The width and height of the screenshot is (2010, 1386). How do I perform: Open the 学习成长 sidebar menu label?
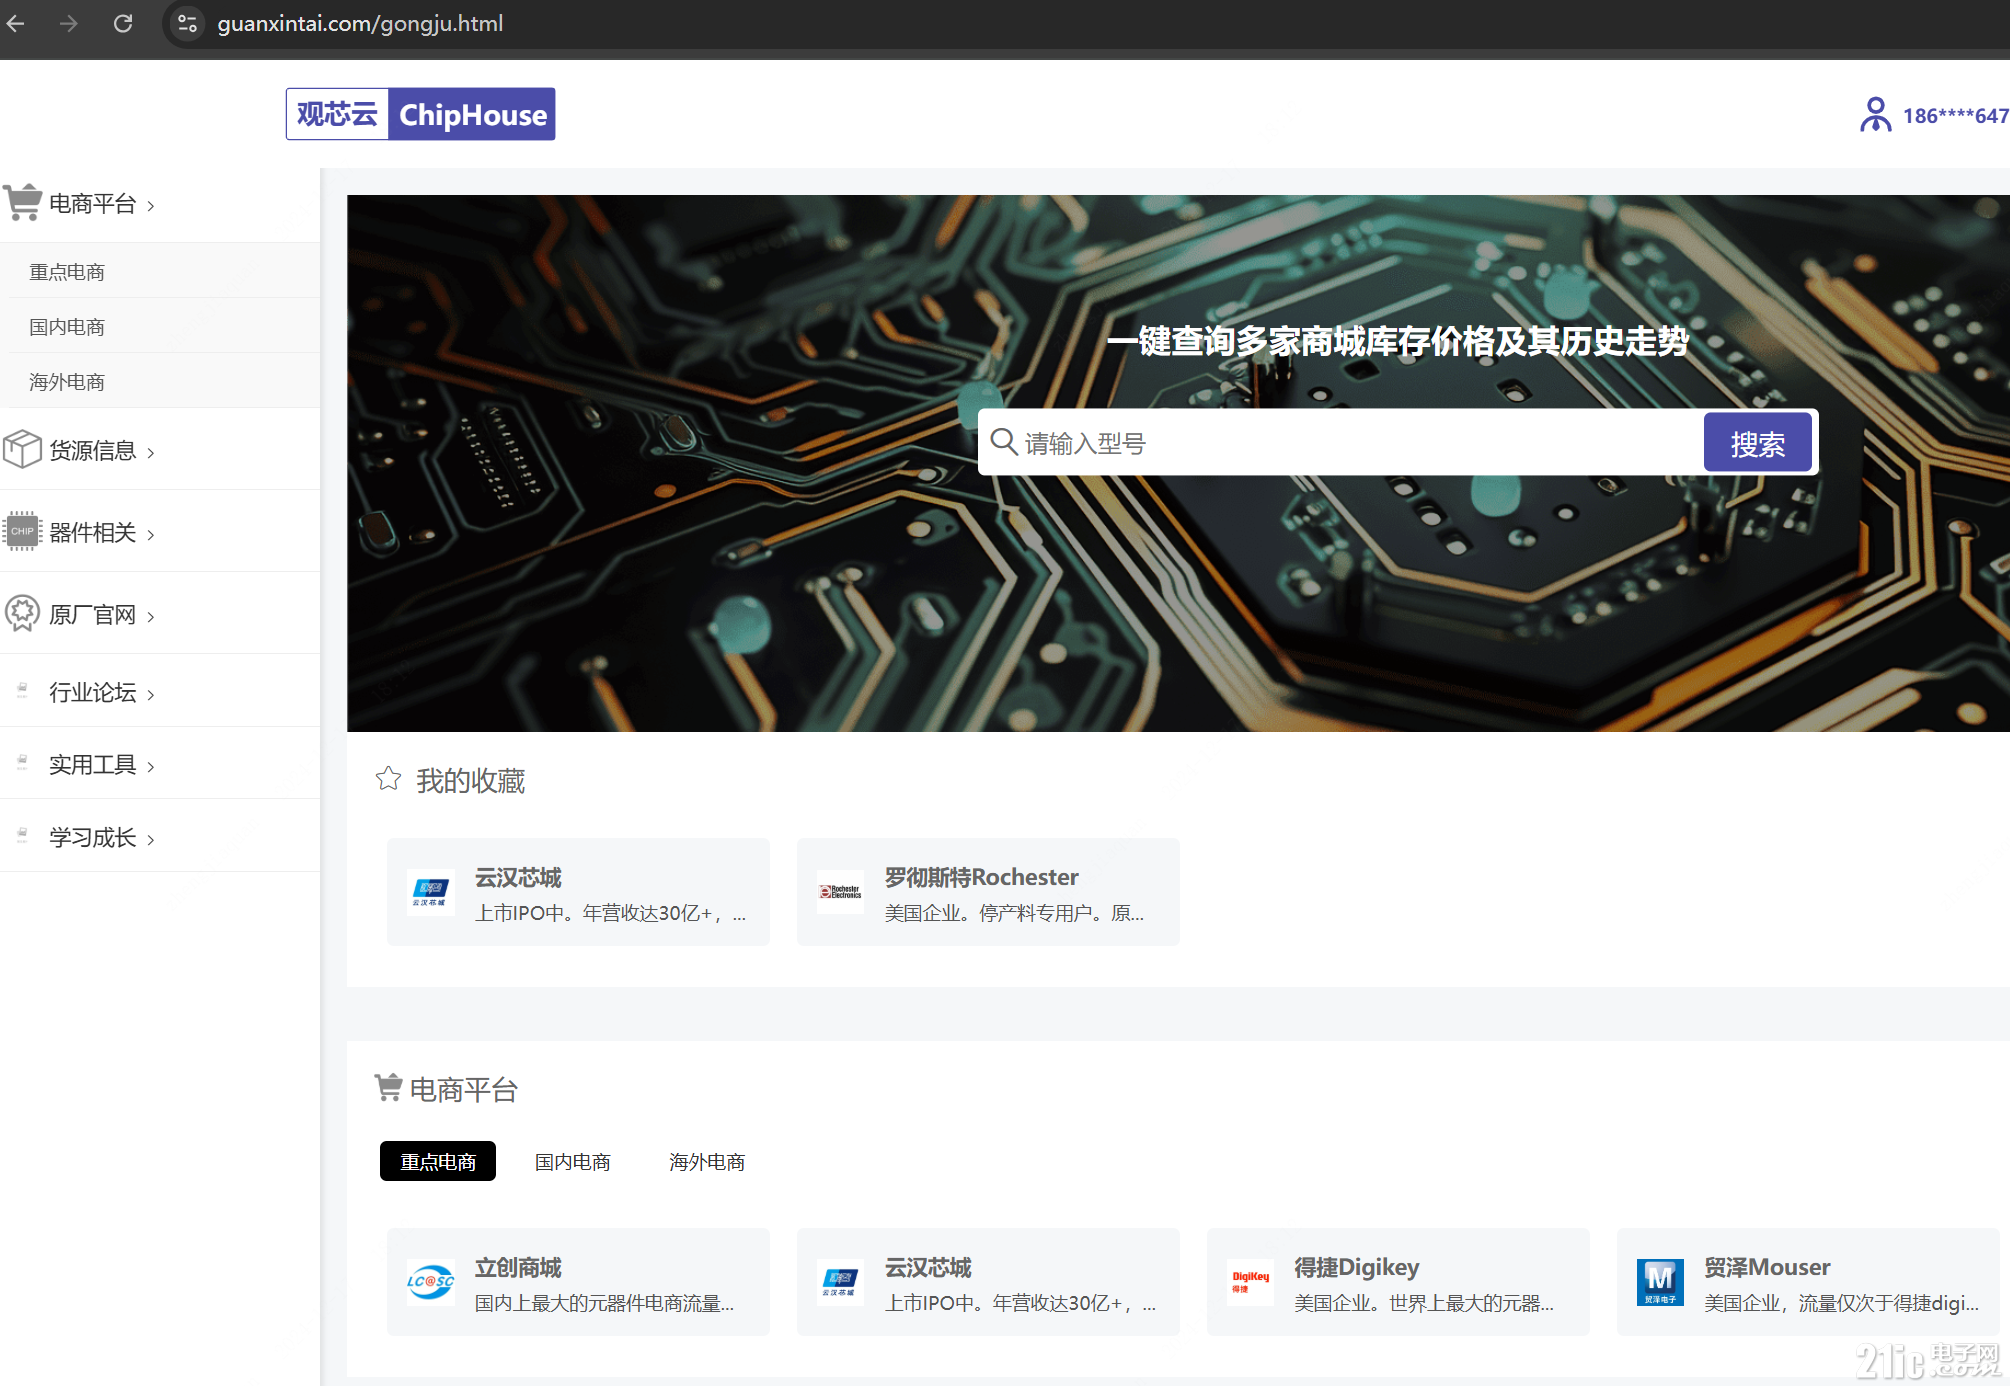click(93, 838)
